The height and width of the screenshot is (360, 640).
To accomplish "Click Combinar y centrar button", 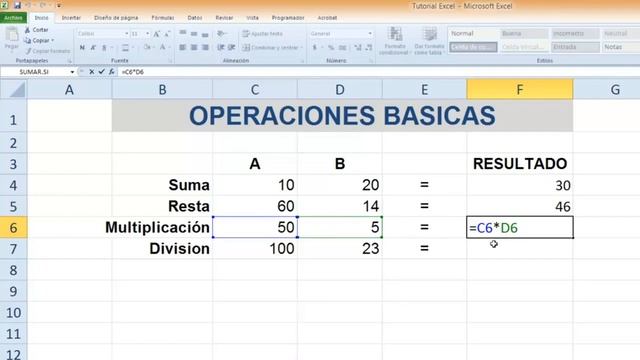I will (271, 48).
